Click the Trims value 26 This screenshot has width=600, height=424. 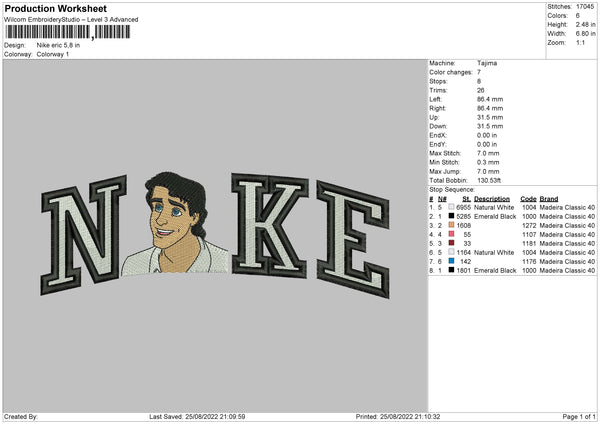[x=481, y=90]
